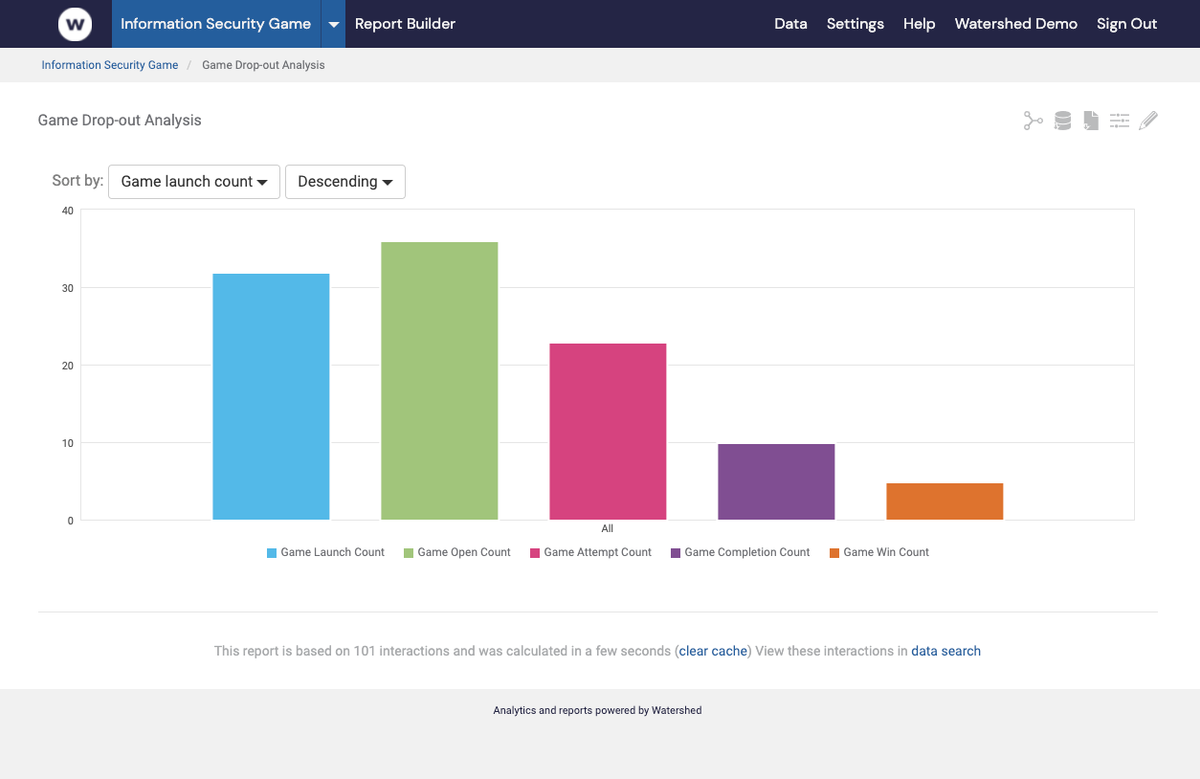
Task: Open the share report icon
Action: (1033, 121)
